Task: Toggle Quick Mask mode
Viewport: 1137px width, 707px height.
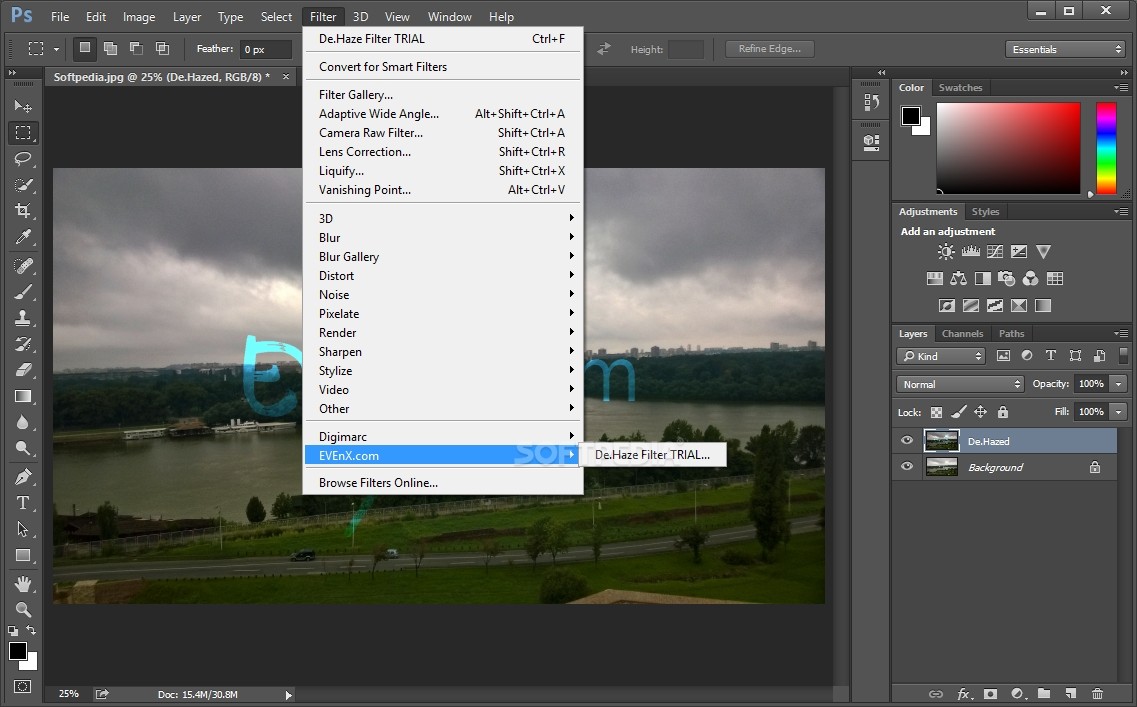Action: point(22,686)
